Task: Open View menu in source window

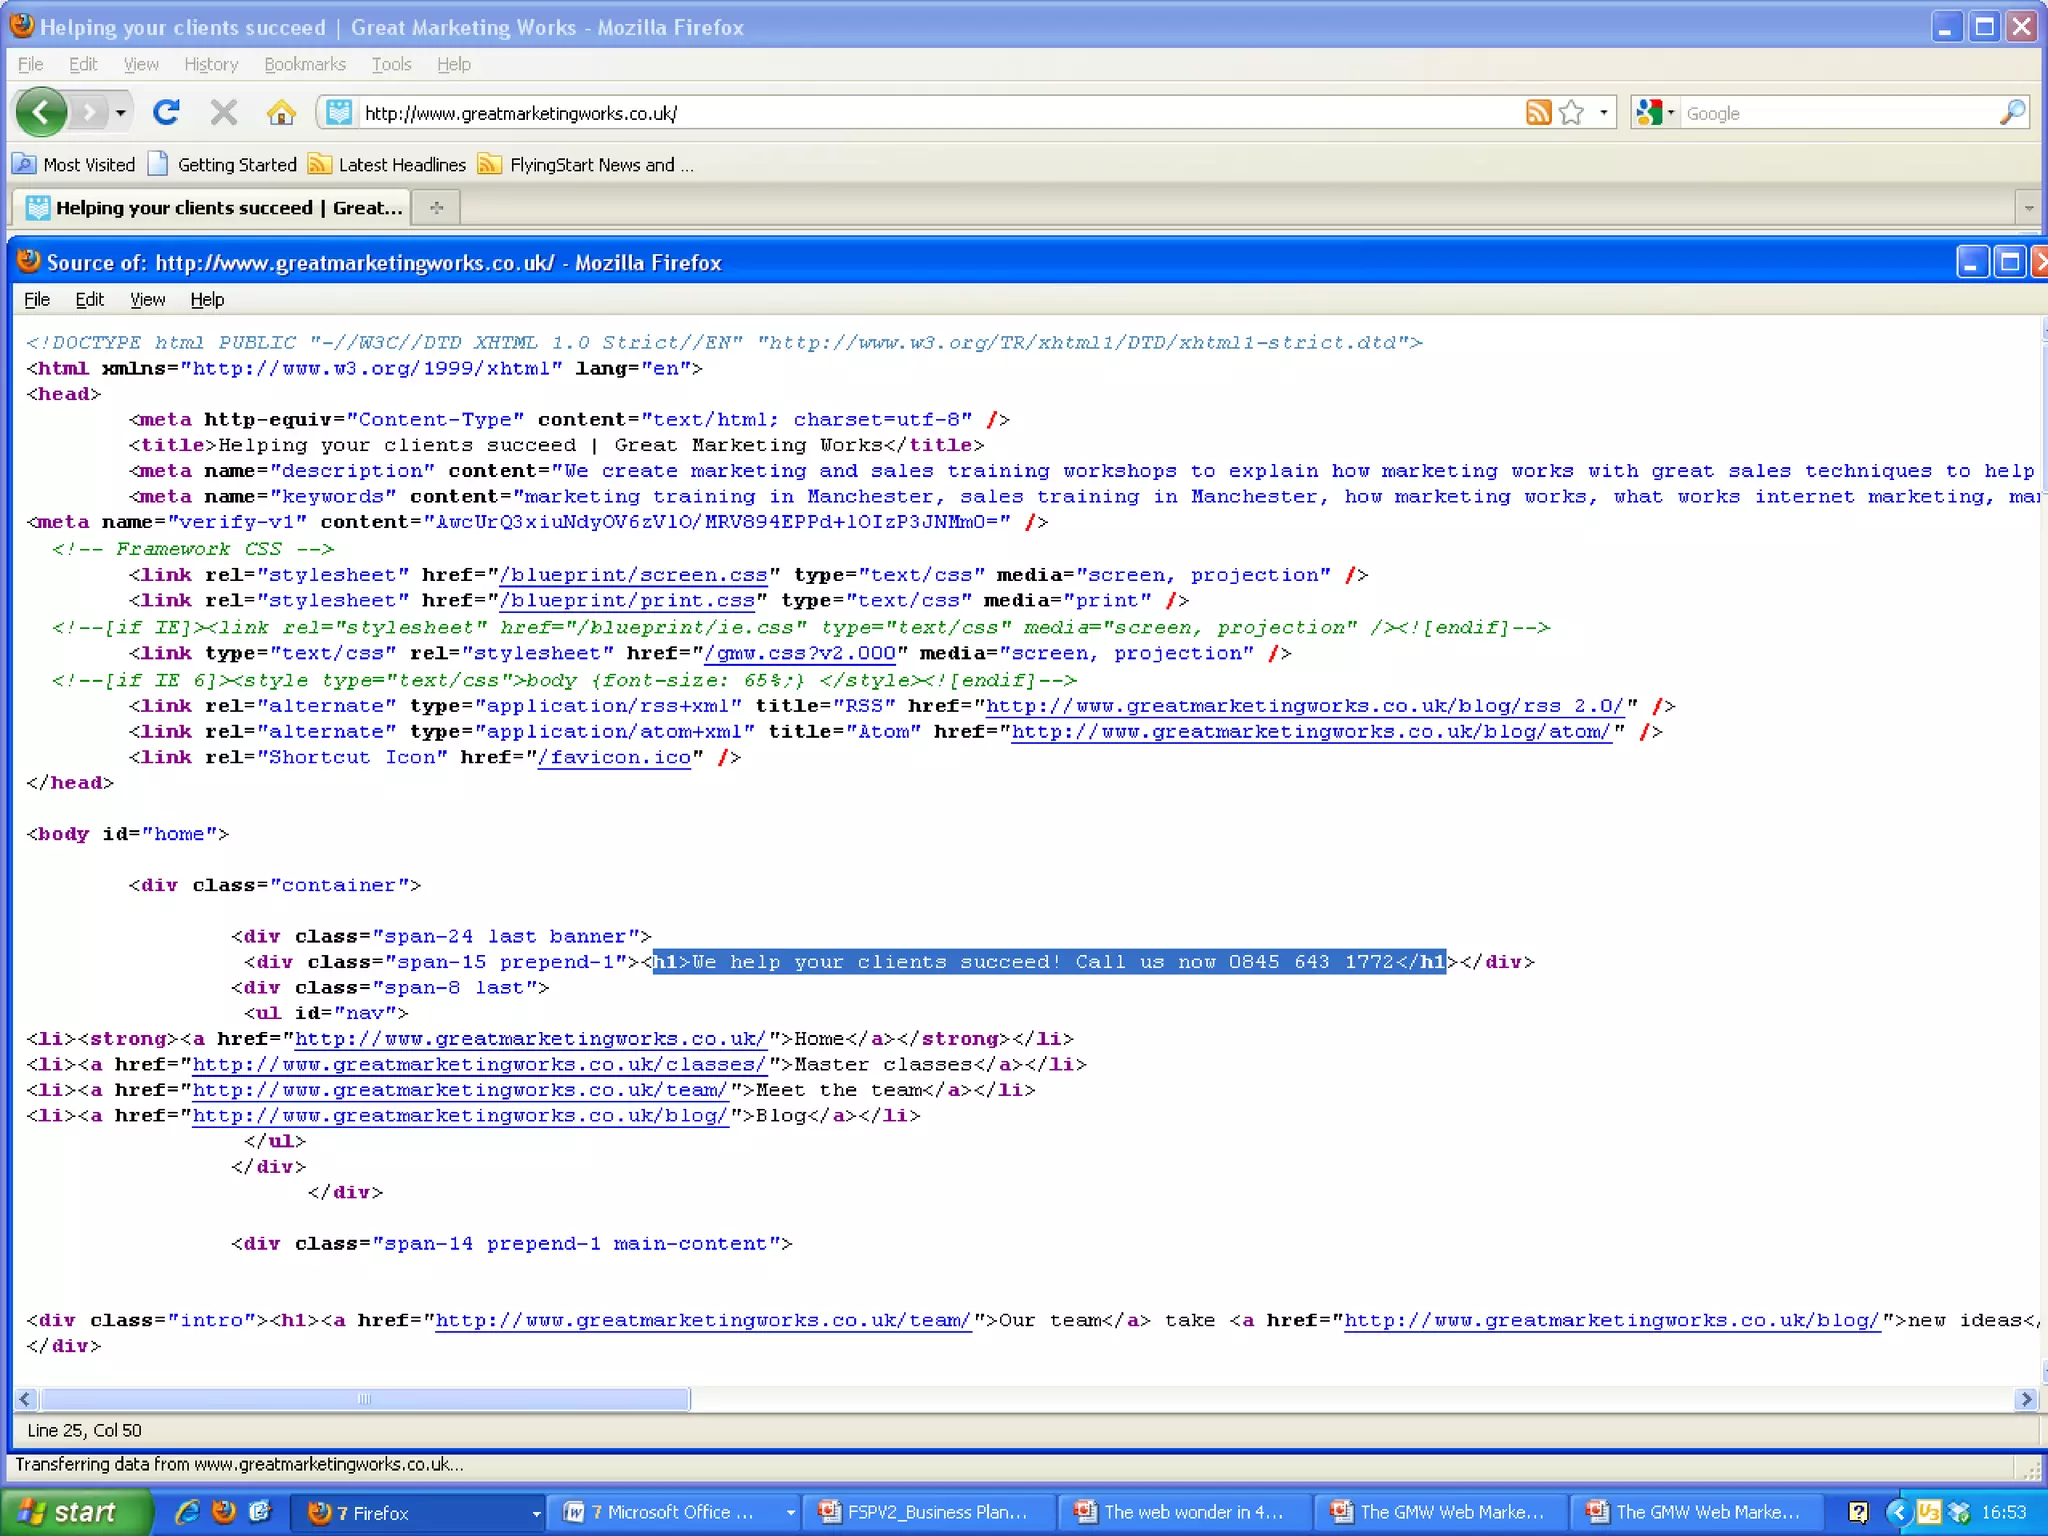Action: [x=147, y=300]
